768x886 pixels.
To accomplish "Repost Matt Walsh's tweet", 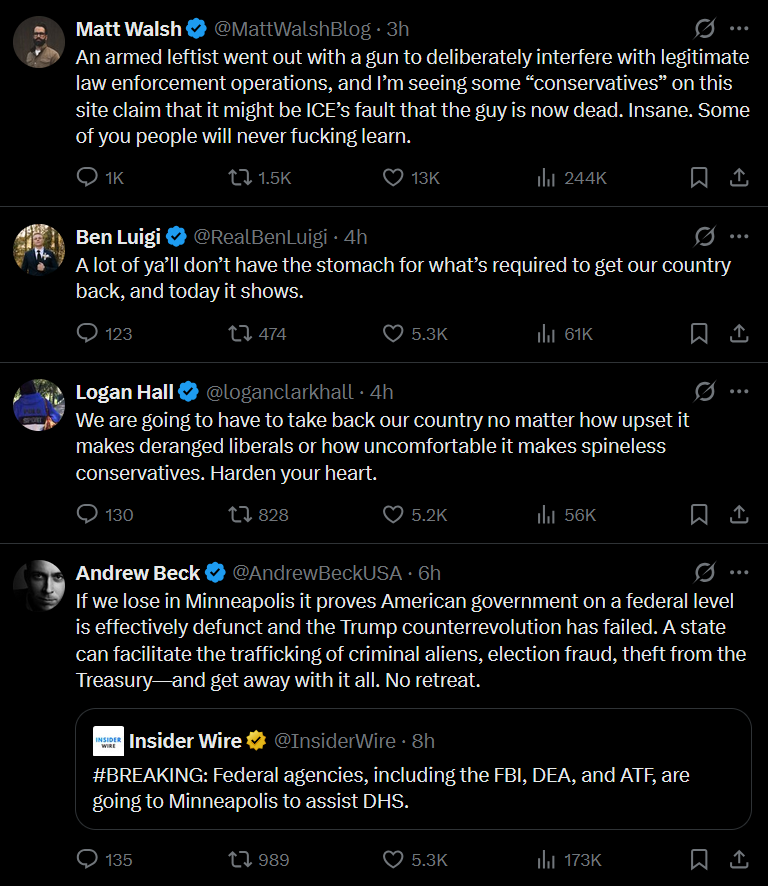I will [x=241, y=178].
